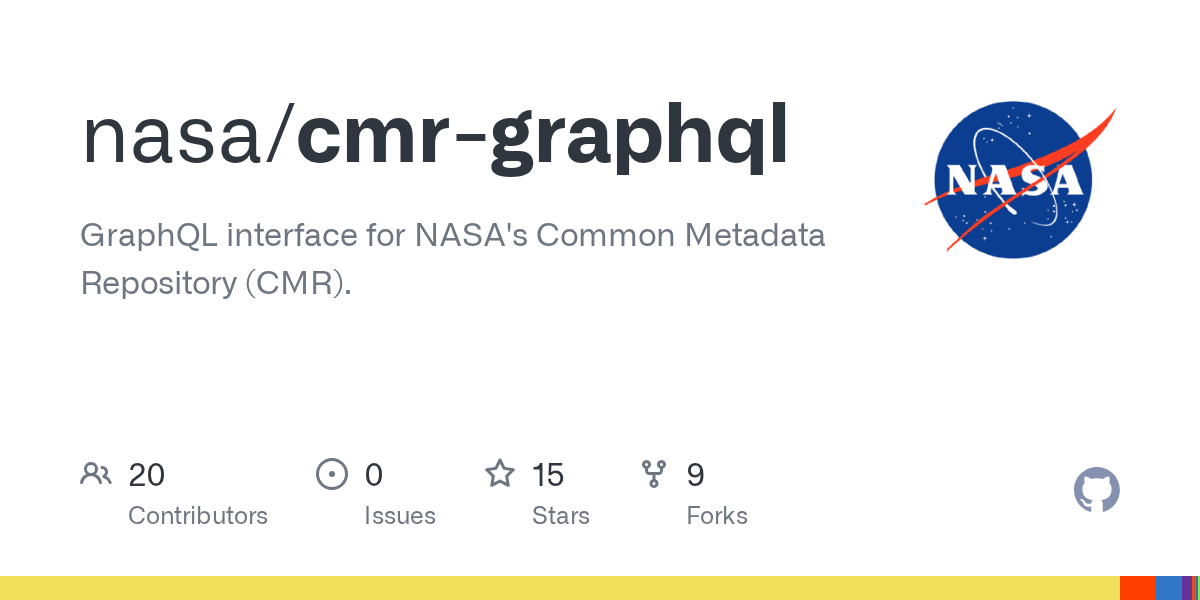
Task: Select the repository description text
Action: (x=453, y=259)
